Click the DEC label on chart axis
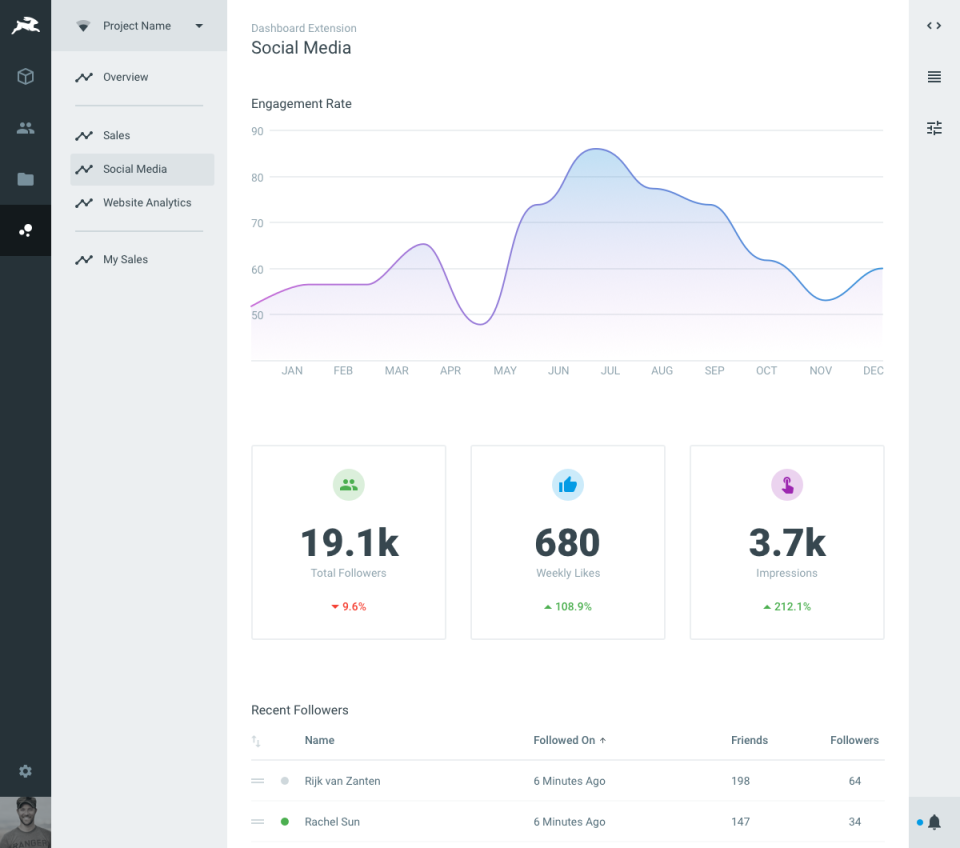 click(873, 370)
